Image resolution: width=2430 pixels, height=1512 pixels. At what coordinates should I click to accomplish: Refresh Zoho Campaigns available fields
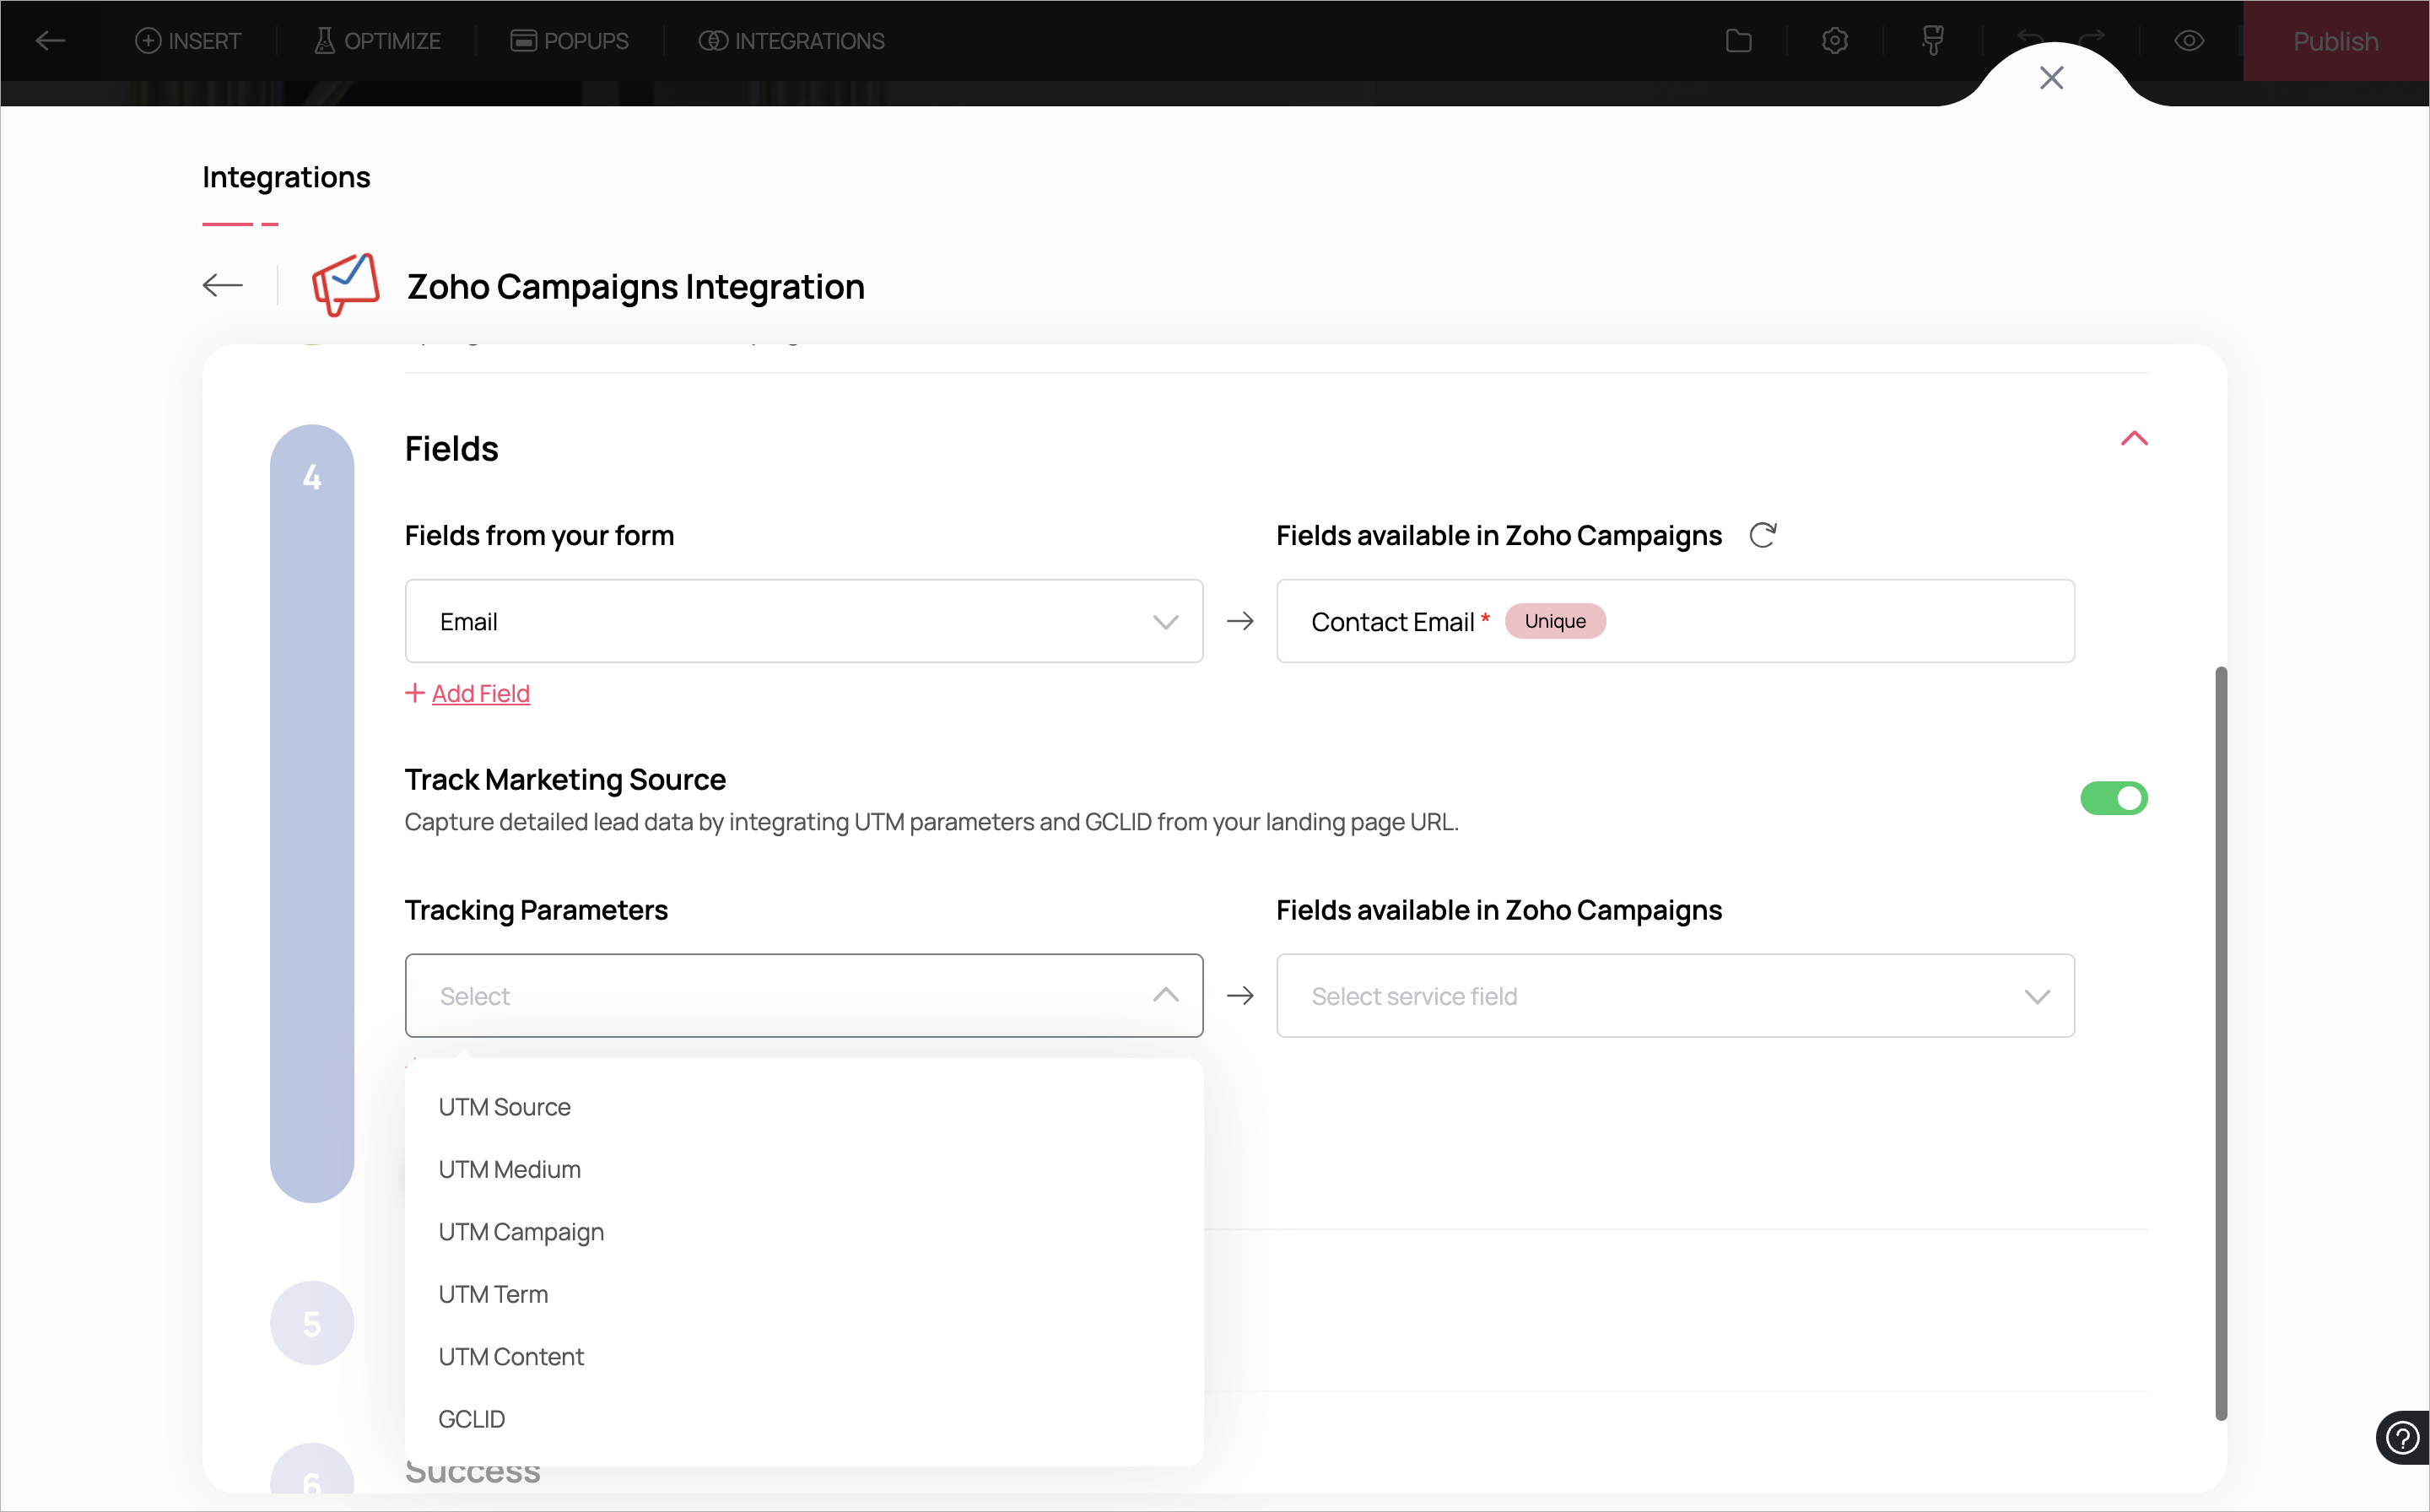(x=1762, y=535)
